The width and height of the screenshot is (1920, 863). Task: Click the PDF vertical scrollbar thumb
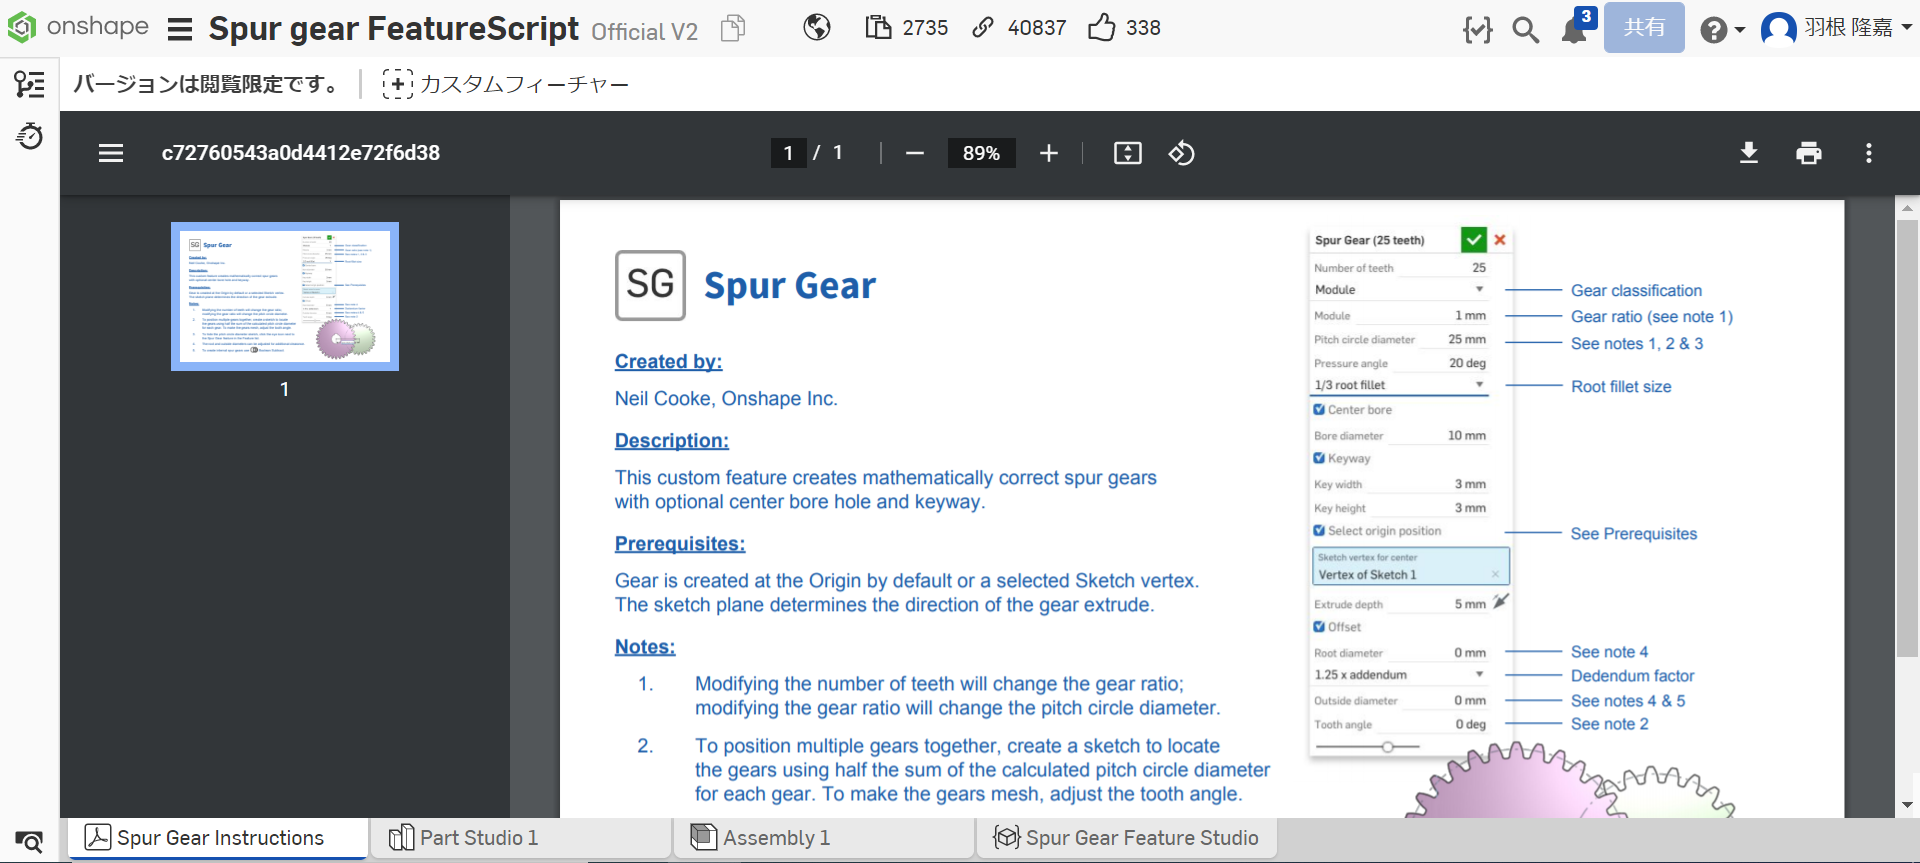[x=1907, y=438]
